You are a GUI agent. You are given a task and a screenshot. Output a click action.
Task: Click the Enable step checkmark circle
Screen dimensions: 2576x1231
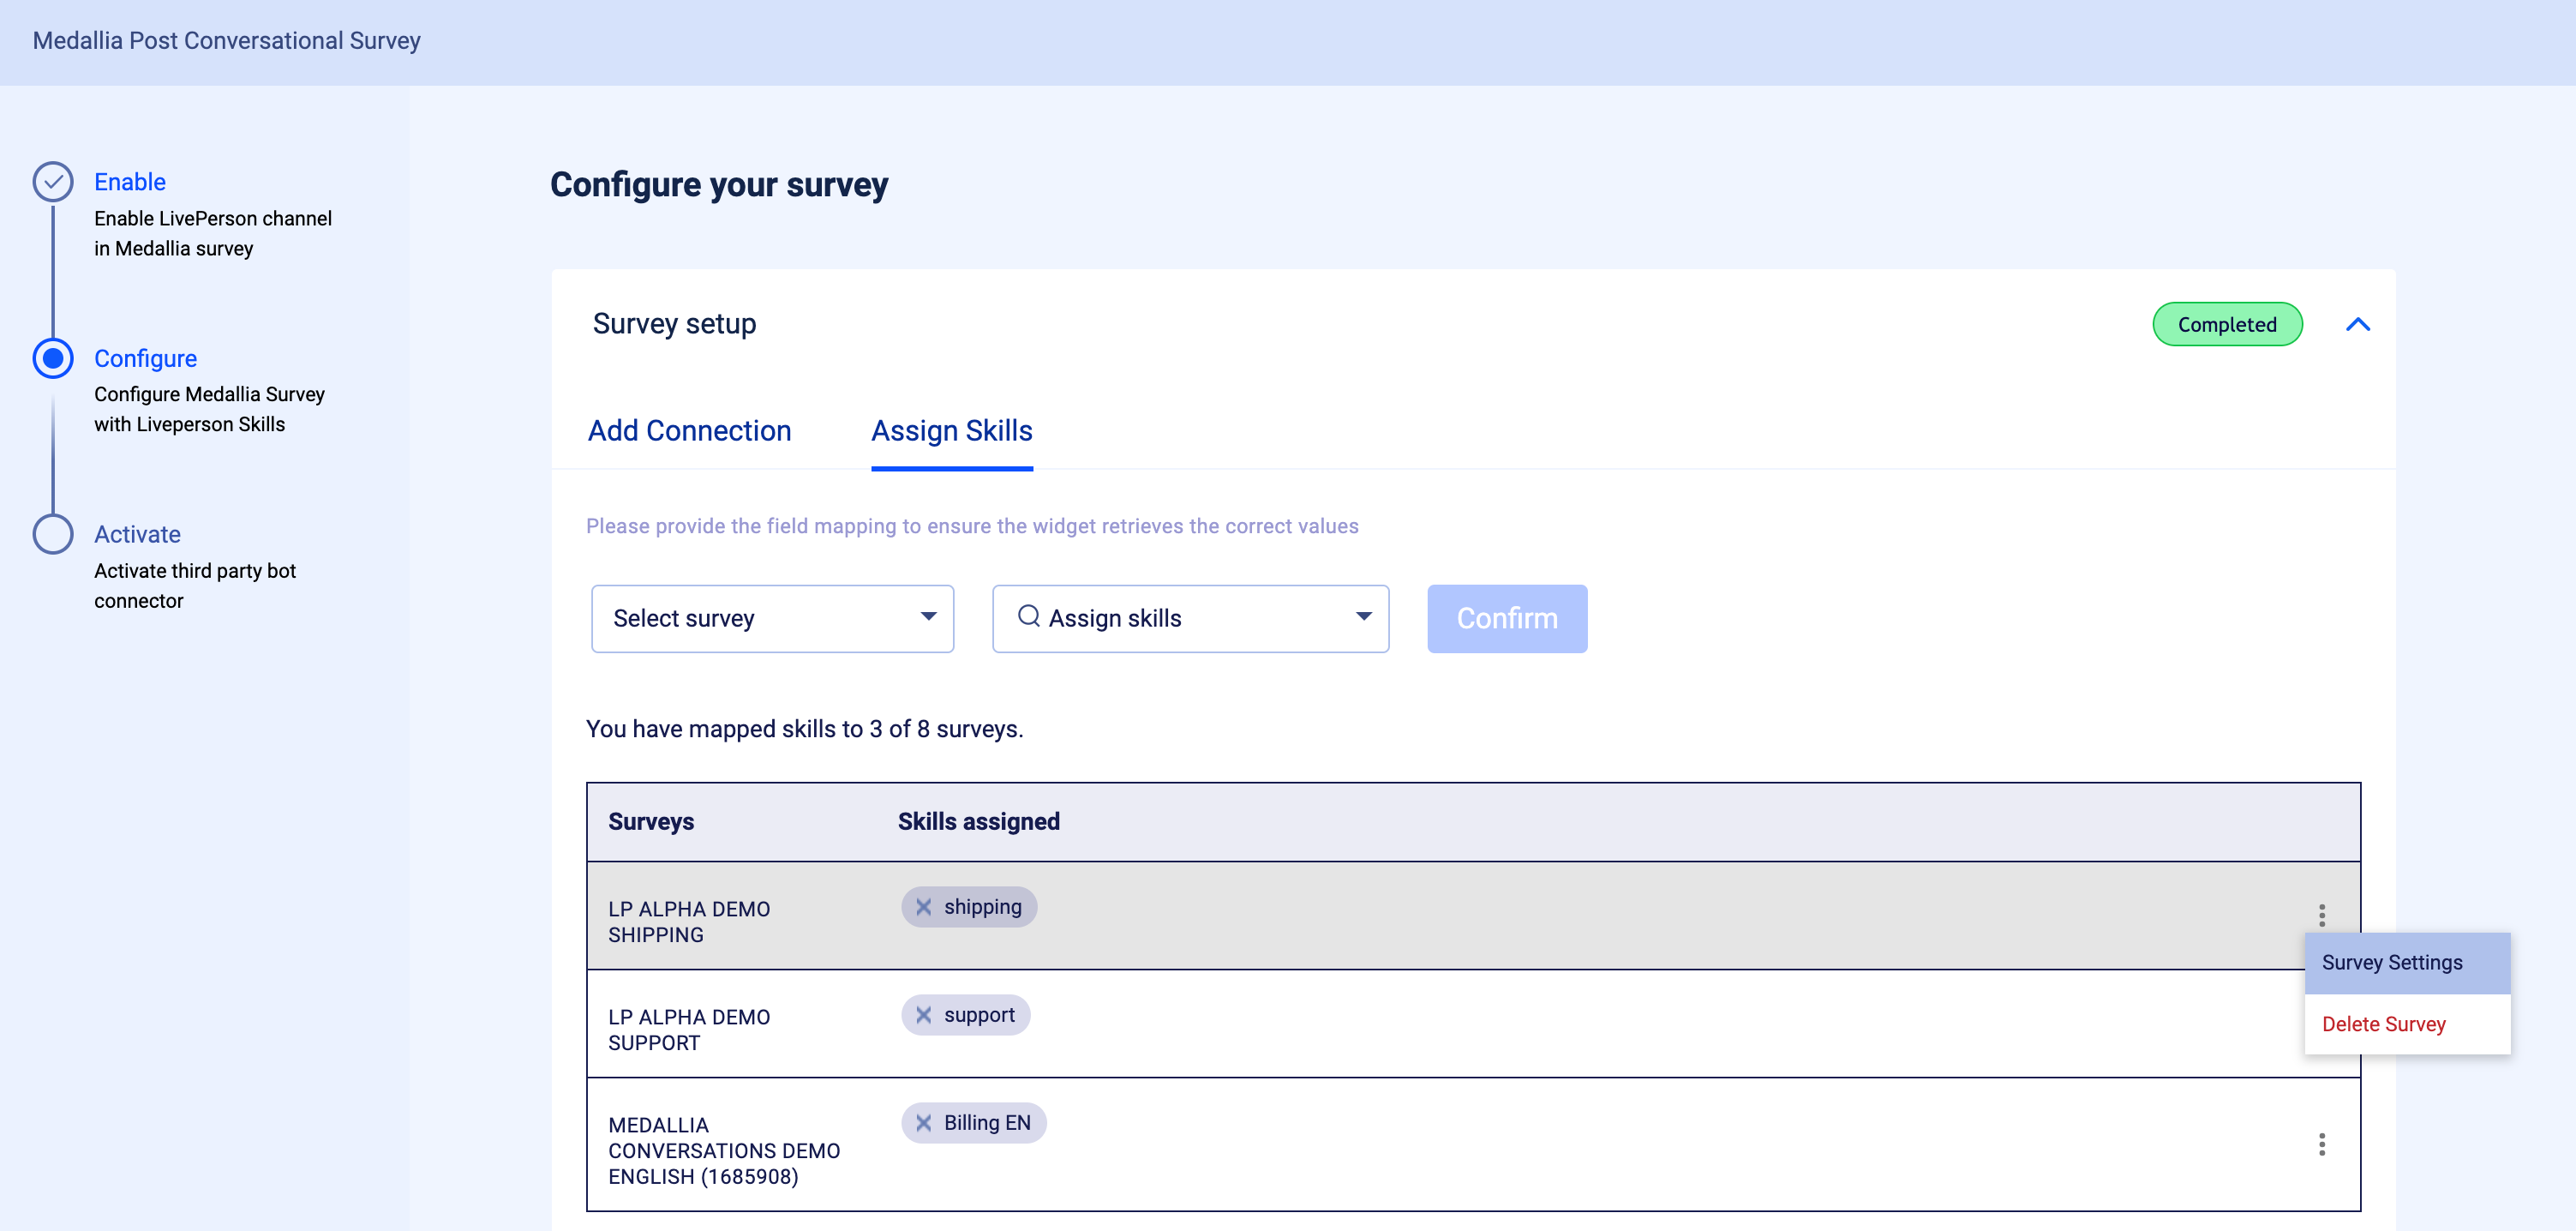click(x=53, y=182)
